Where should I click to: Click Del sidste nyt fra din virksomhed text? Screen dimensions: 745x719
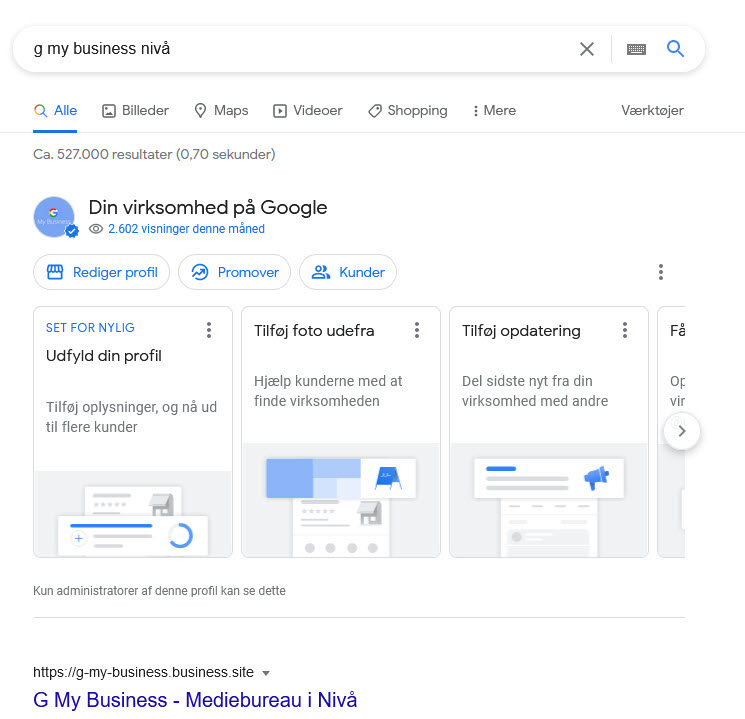pos(535,391)
